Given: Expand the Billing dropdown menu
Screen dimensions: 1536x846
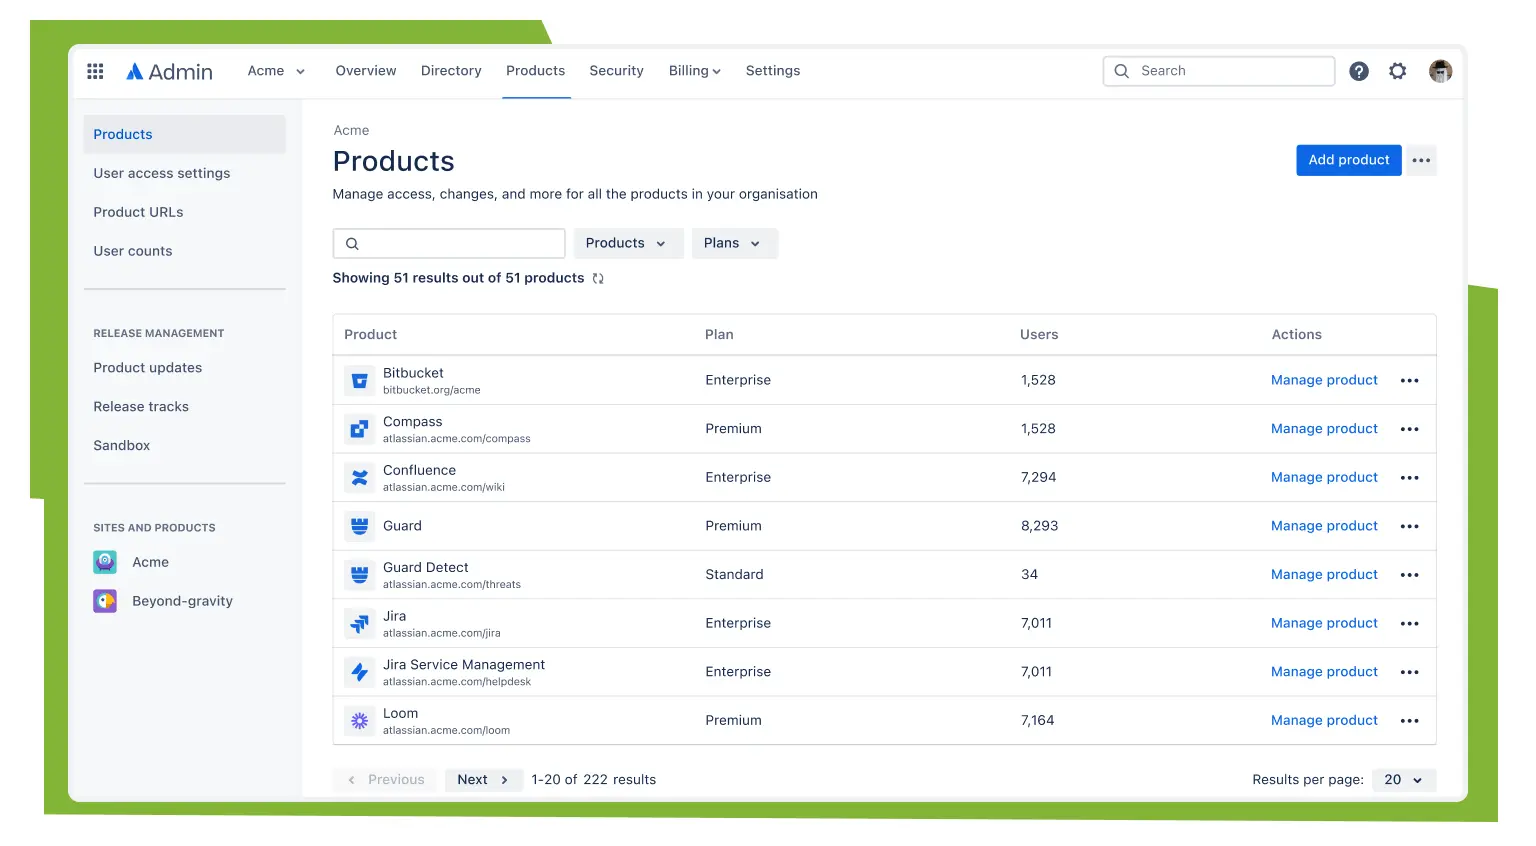Looking at the screenshot, I should (695, 71).
